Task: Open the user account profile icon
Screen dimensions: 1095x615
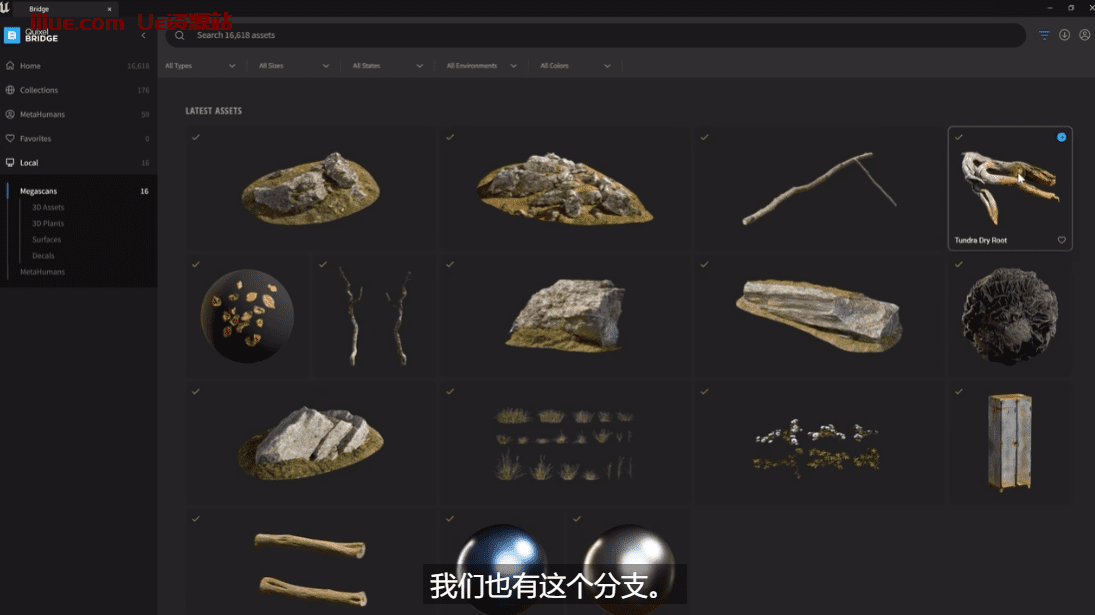Action: [1084, 35]
